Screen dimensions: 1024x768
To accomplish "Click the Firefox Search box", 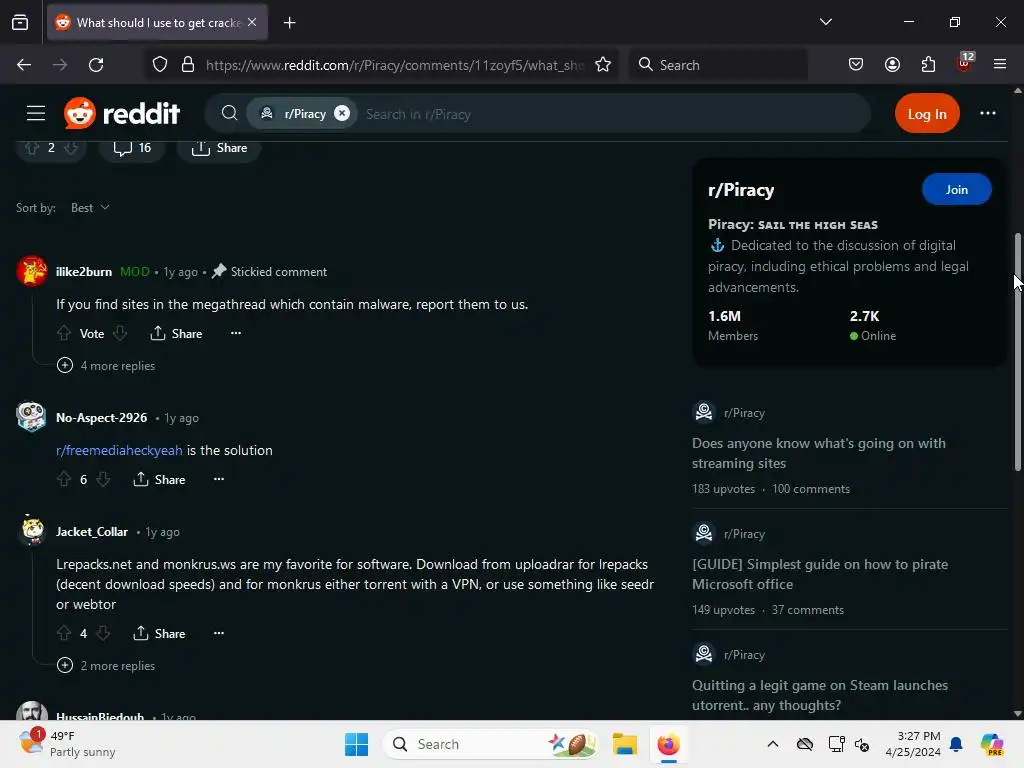I will tap(718, 65).
